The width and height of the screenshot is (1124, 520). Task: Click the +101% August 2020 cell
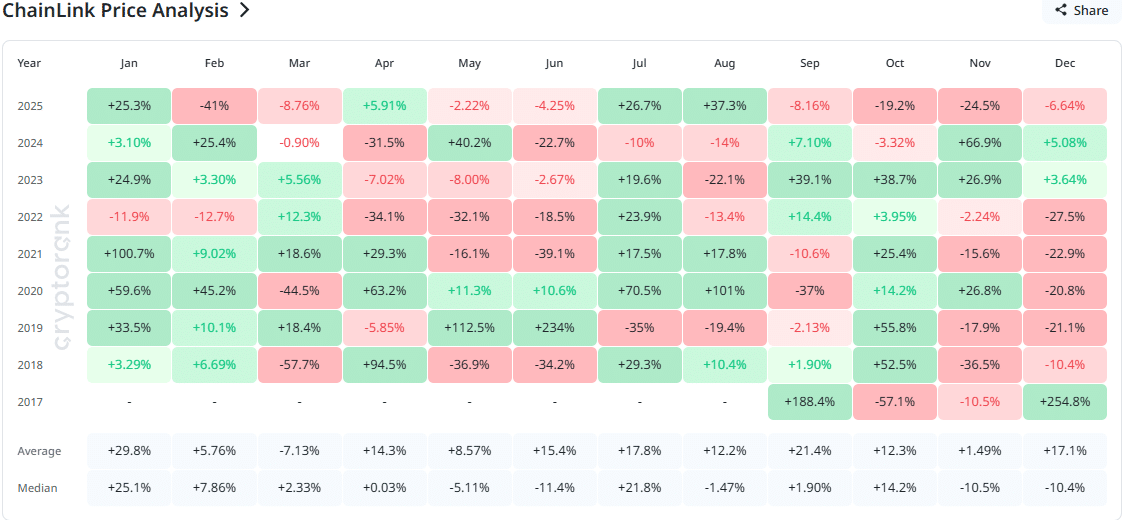tap(725, 291)
